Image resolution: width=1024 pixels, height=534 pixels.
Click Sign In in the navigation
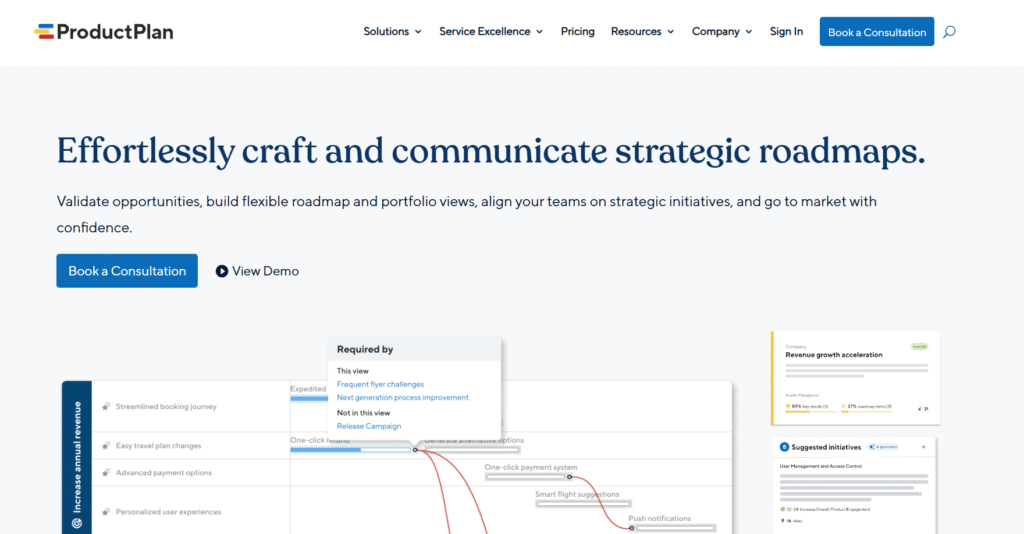786,32
